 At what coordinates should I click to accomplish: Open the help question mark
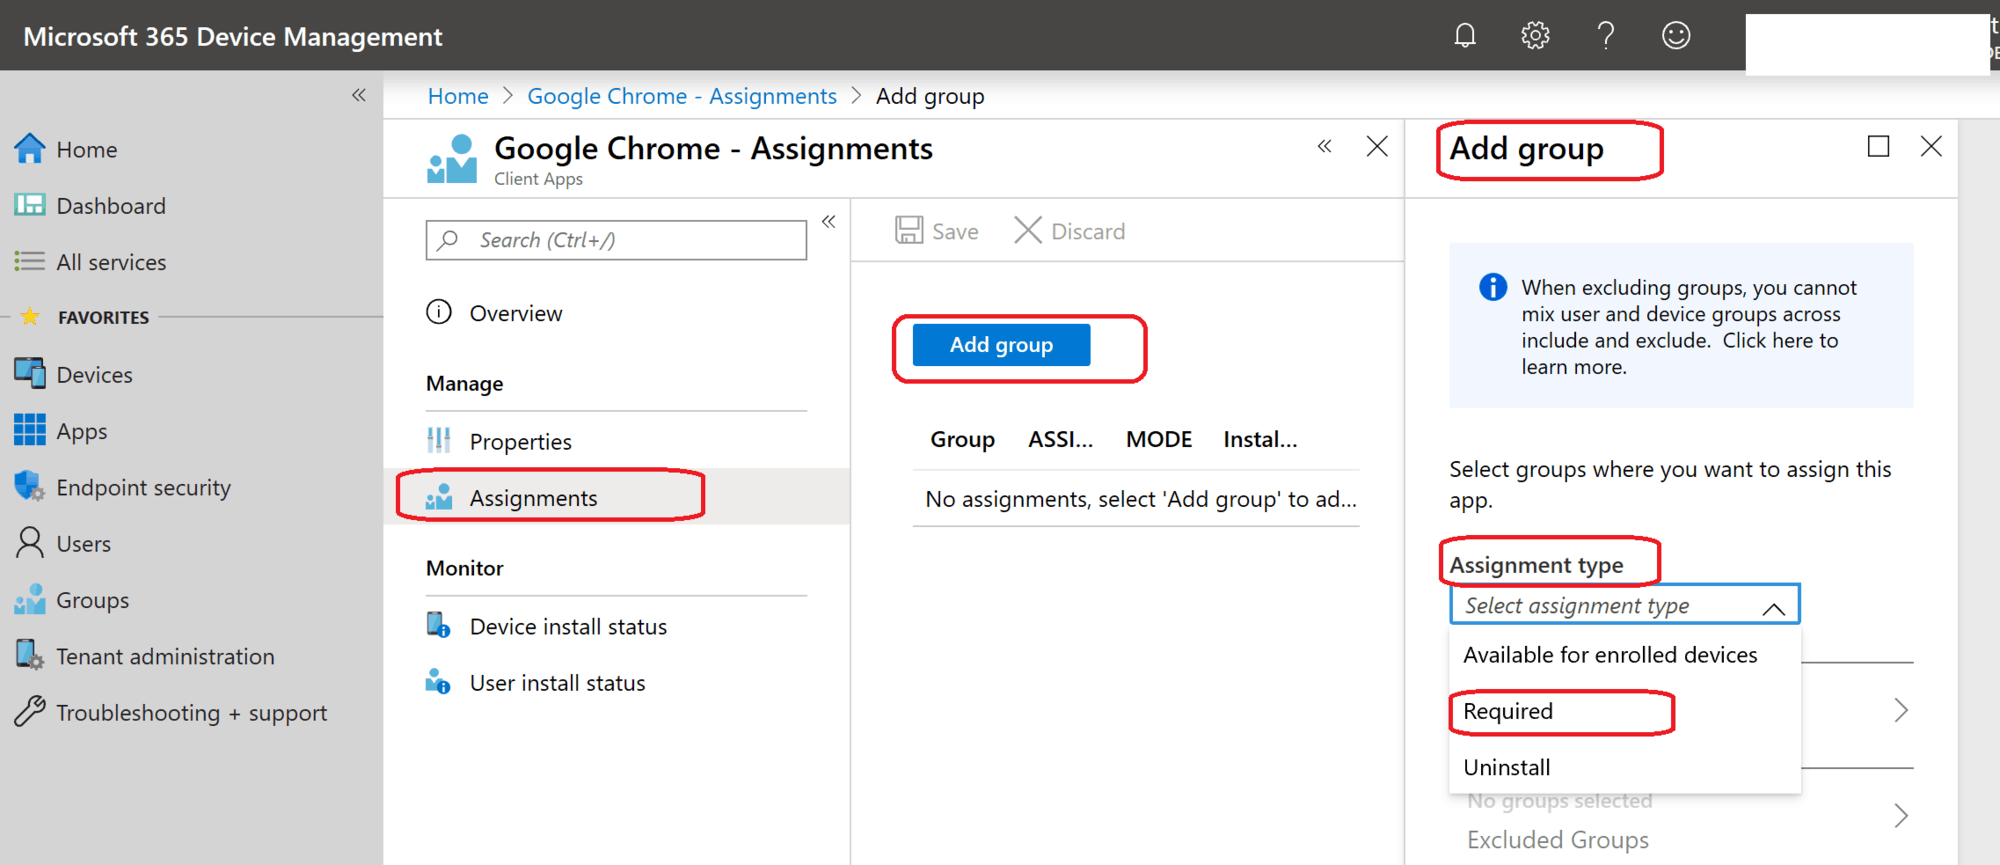pos(1605,36)
